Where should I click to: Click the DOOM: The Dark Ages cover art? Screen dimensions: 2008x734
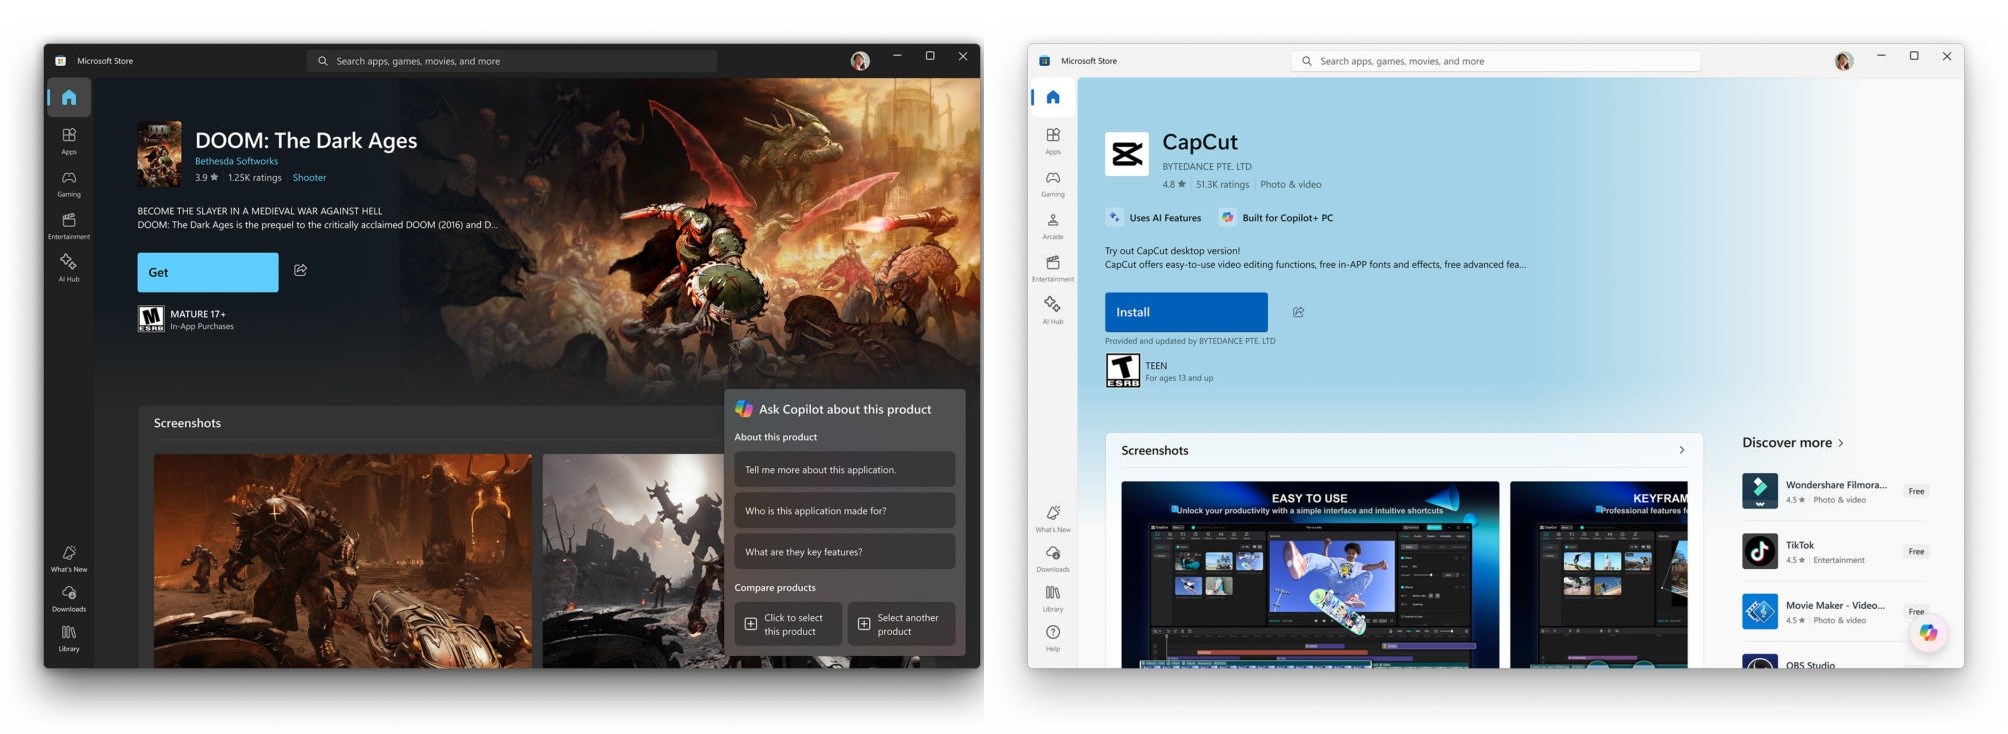[159, 154]
